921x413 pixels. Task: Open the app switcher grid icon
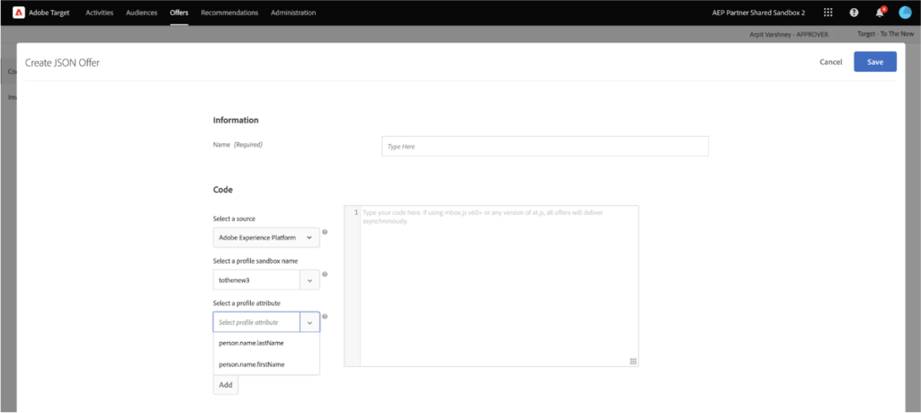coord(828,12)
